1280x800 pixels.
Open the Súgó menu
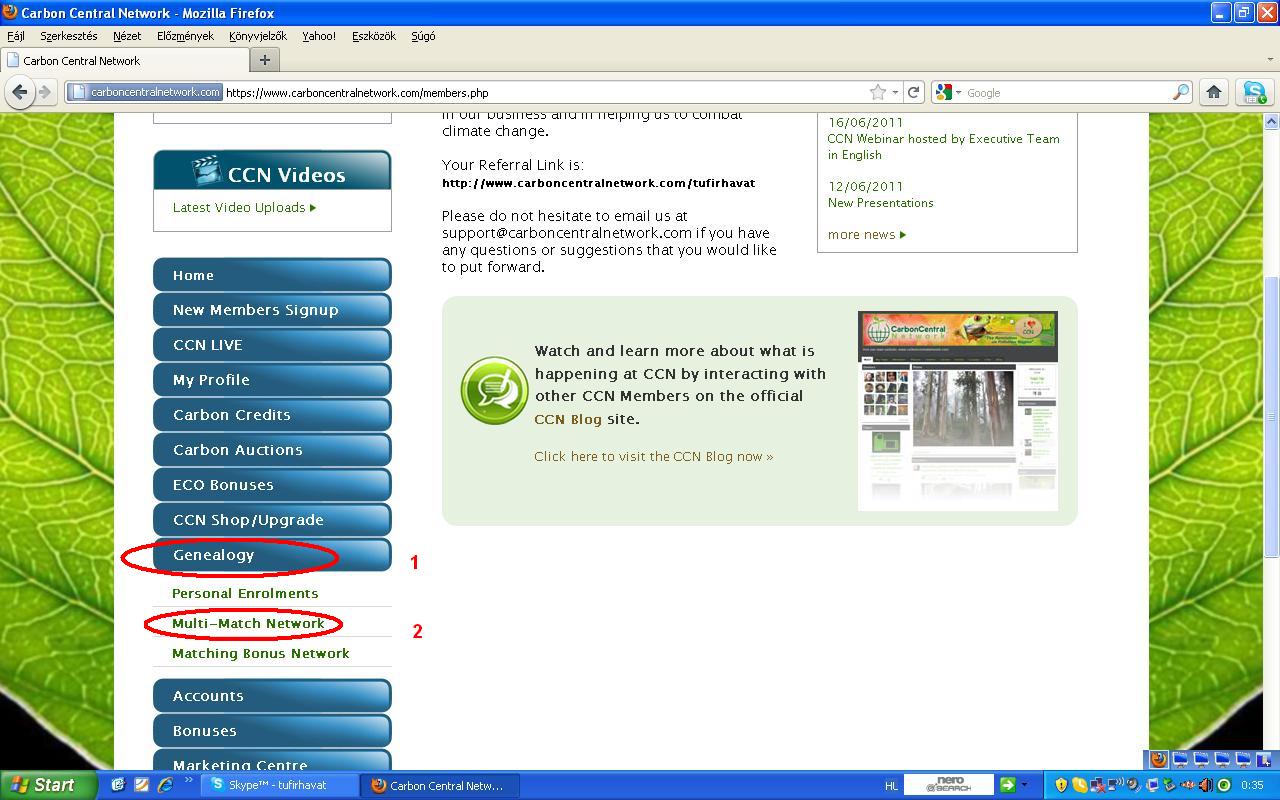(x=423, y=36)
